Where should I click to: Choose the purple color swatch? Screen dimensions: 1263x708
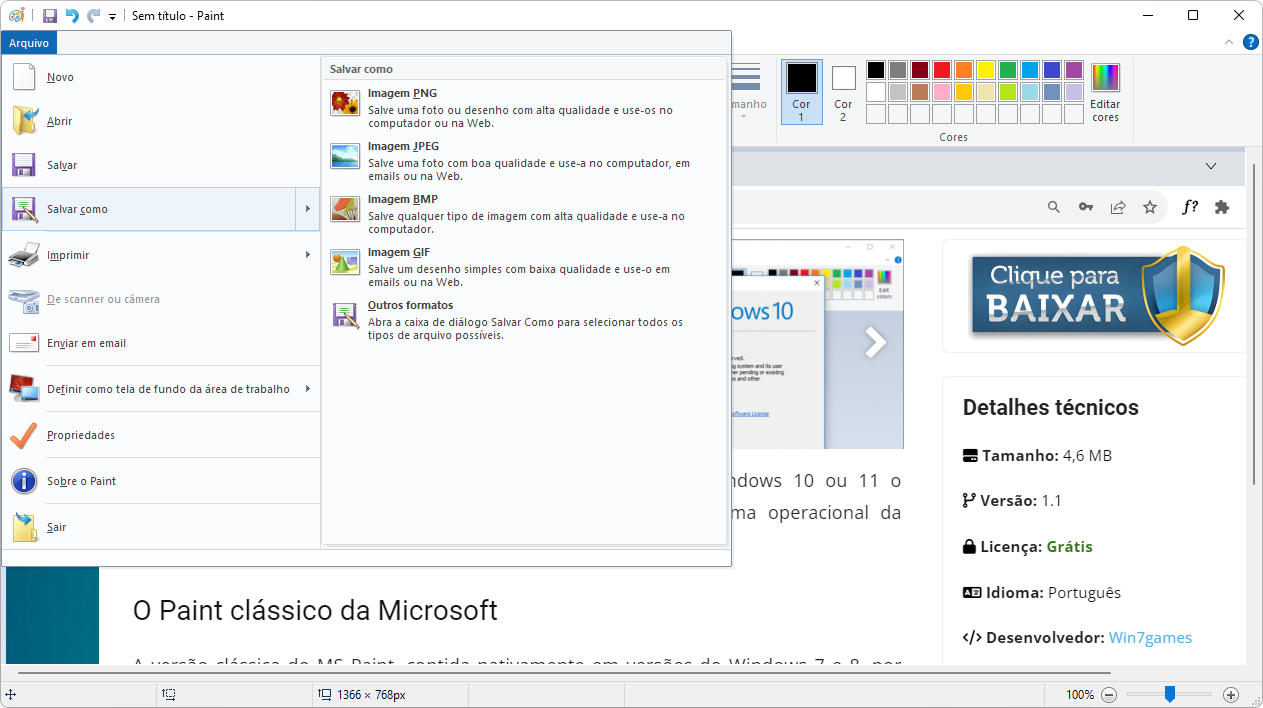[1074, 70]
